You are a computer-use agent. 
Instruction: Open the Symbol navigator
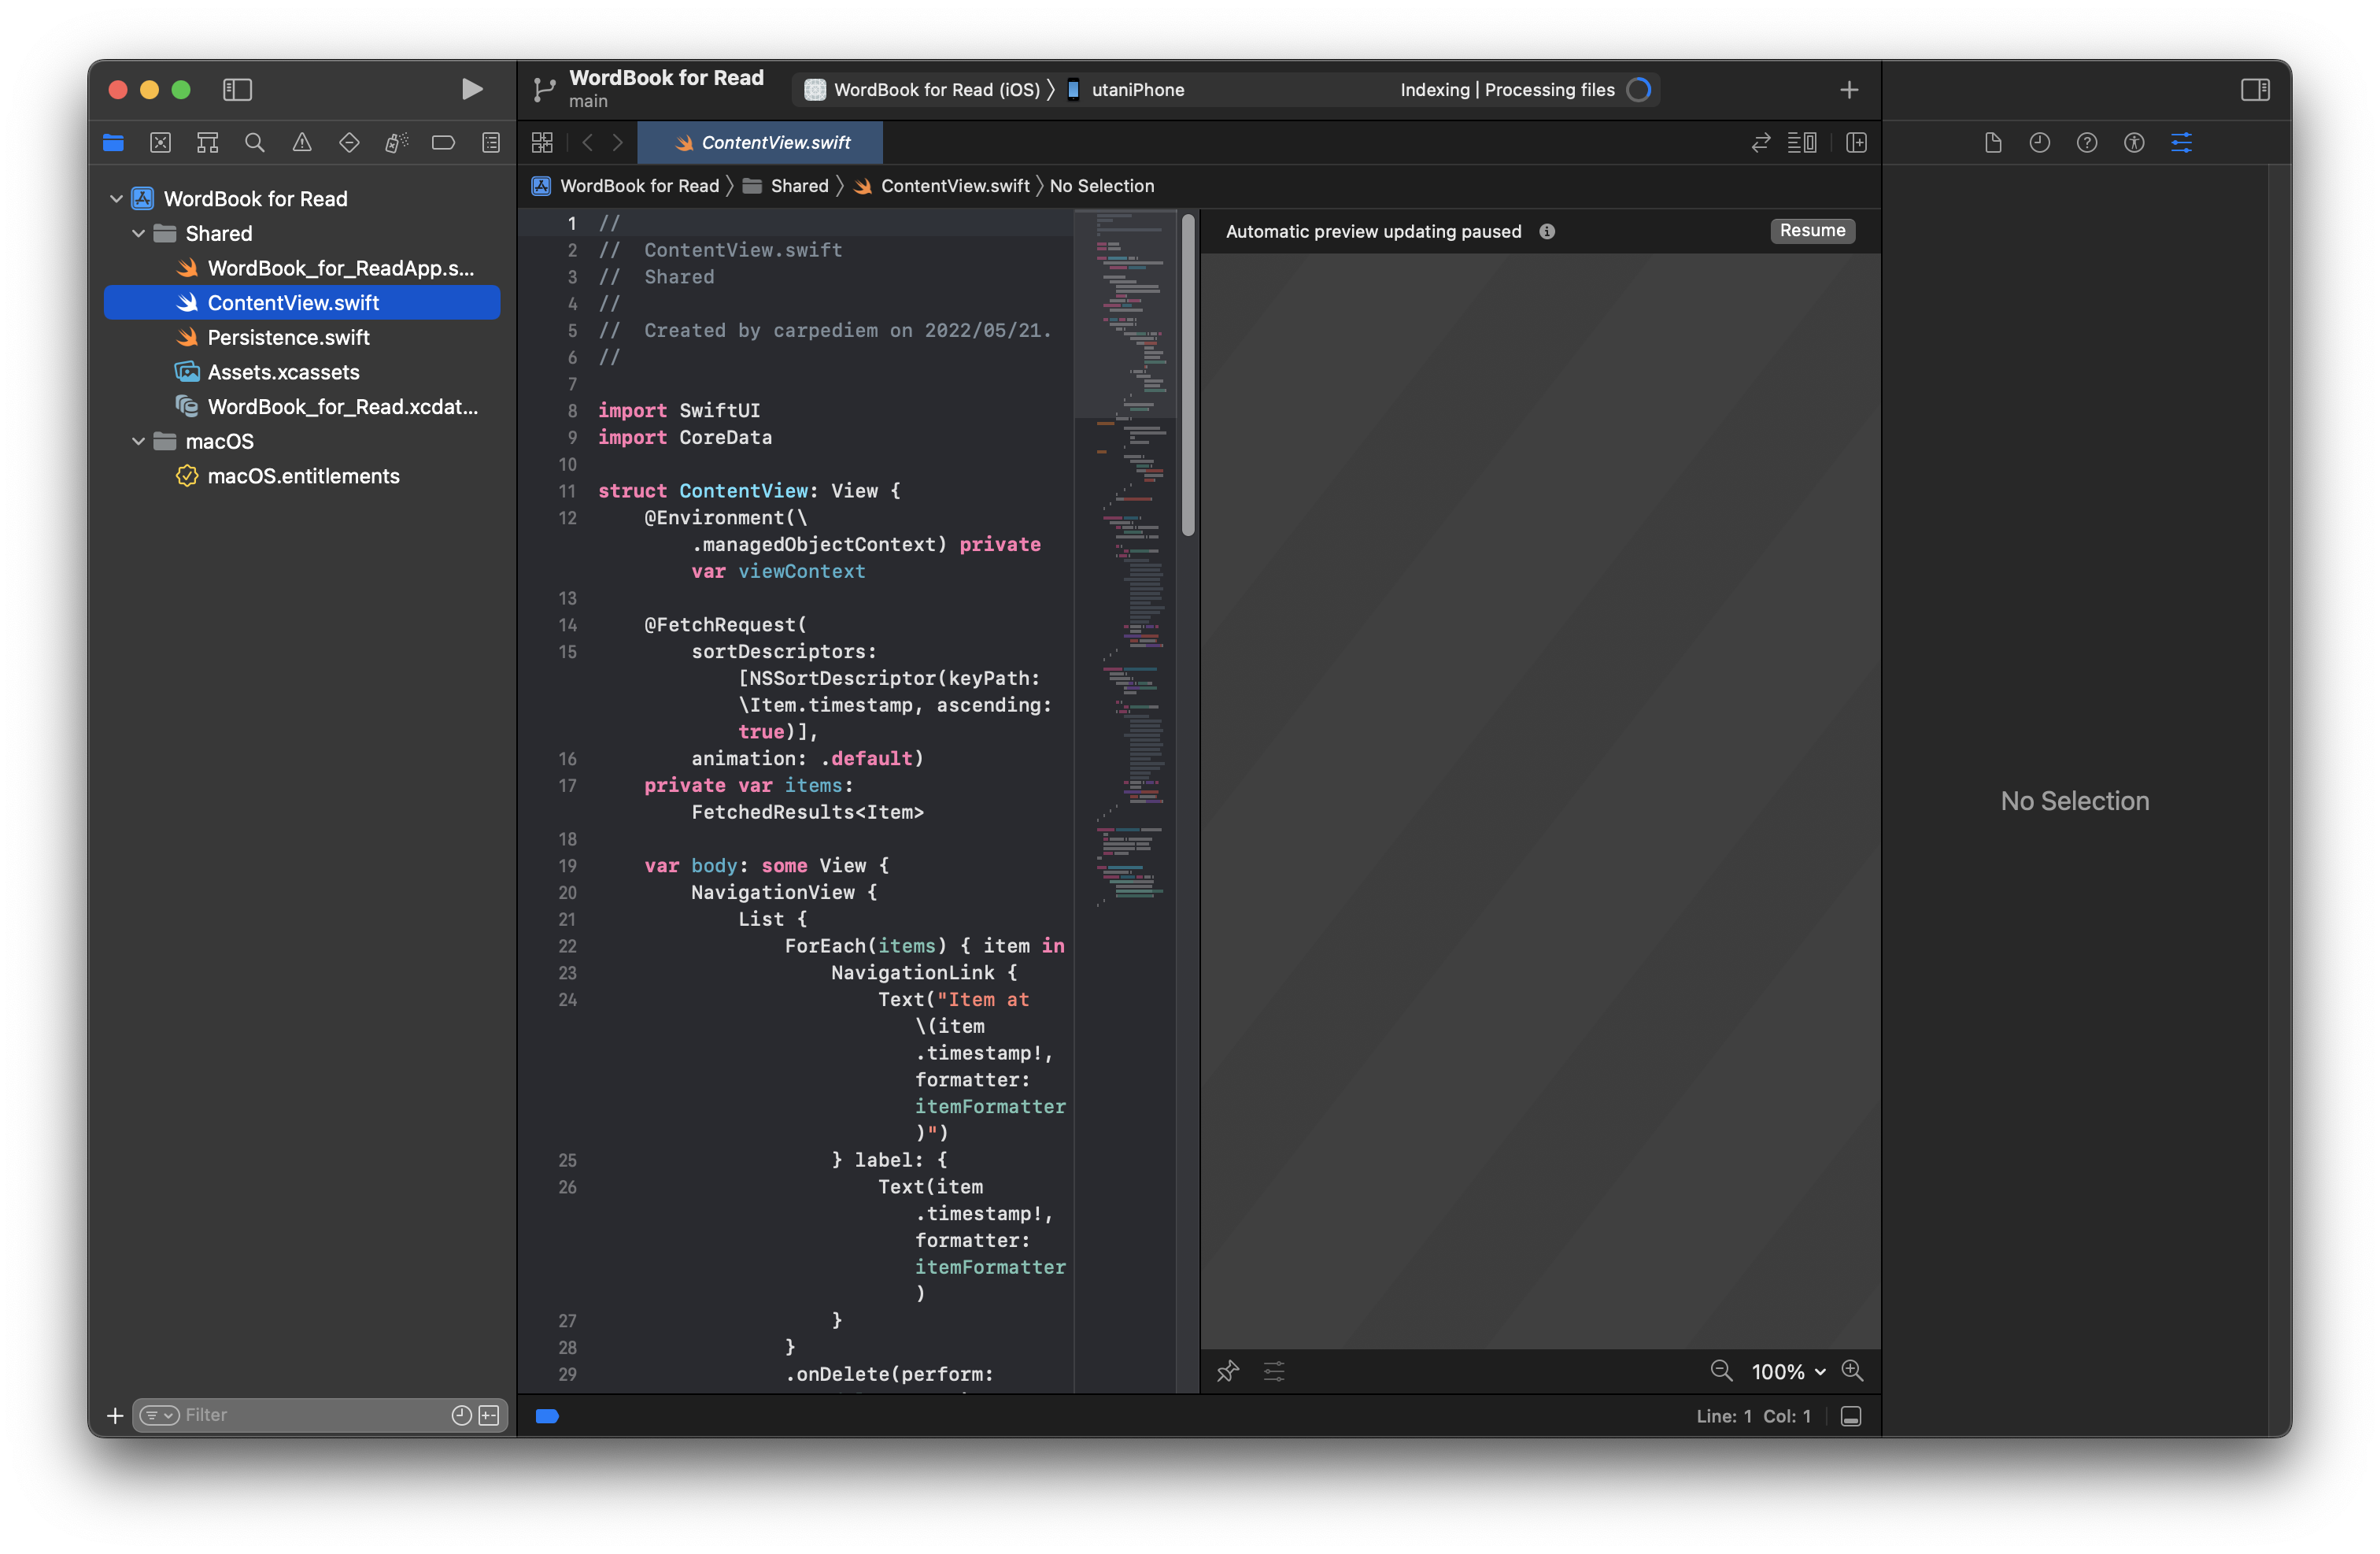point(207,143)
